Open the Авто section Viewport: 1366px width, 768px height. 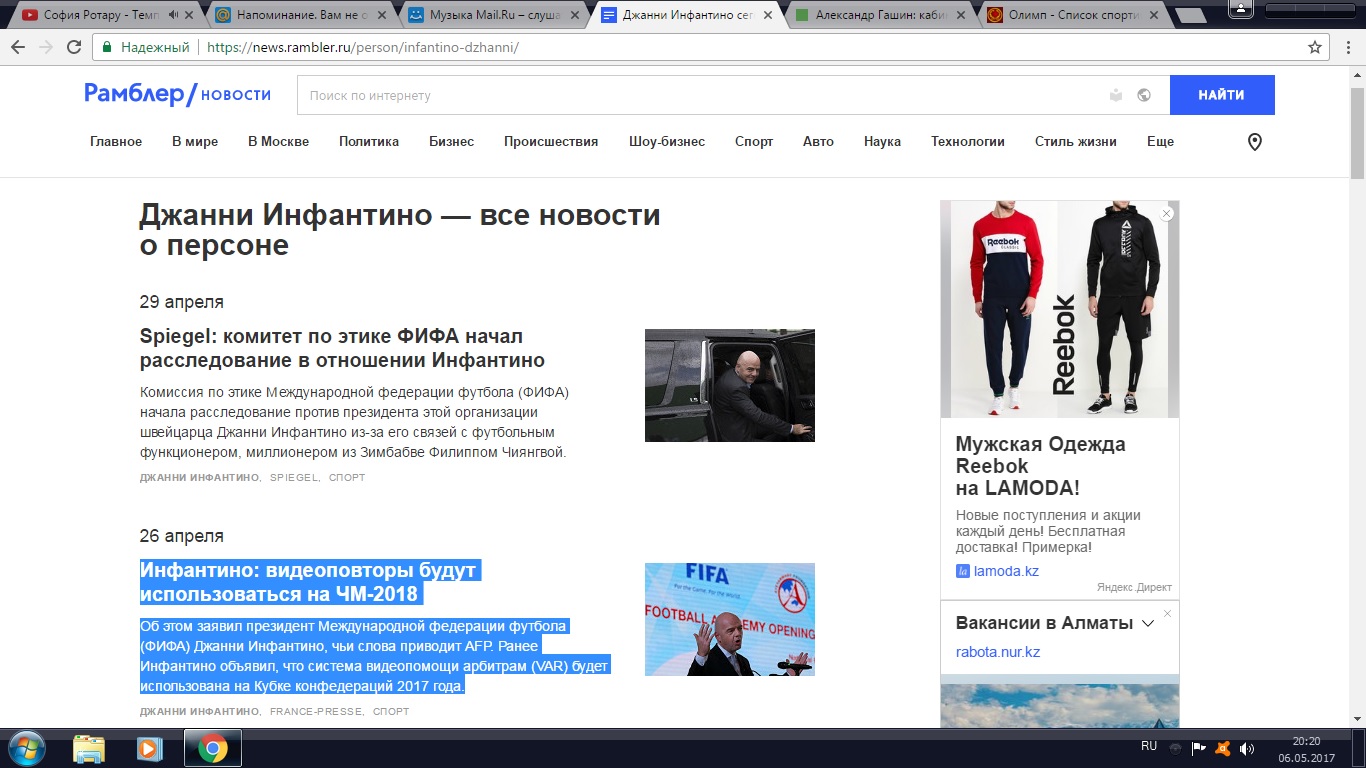point(818,142)
